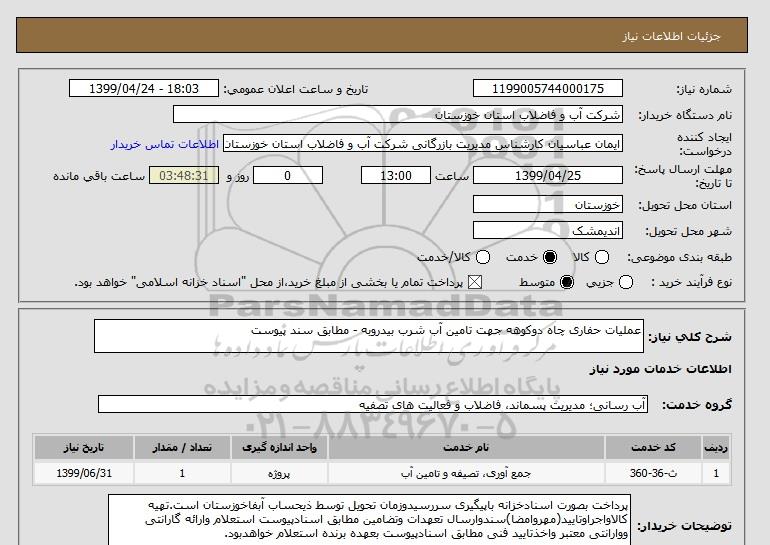Click the ساعت باقی مانده label
The image size is (770, 545).
pos(99,176)
